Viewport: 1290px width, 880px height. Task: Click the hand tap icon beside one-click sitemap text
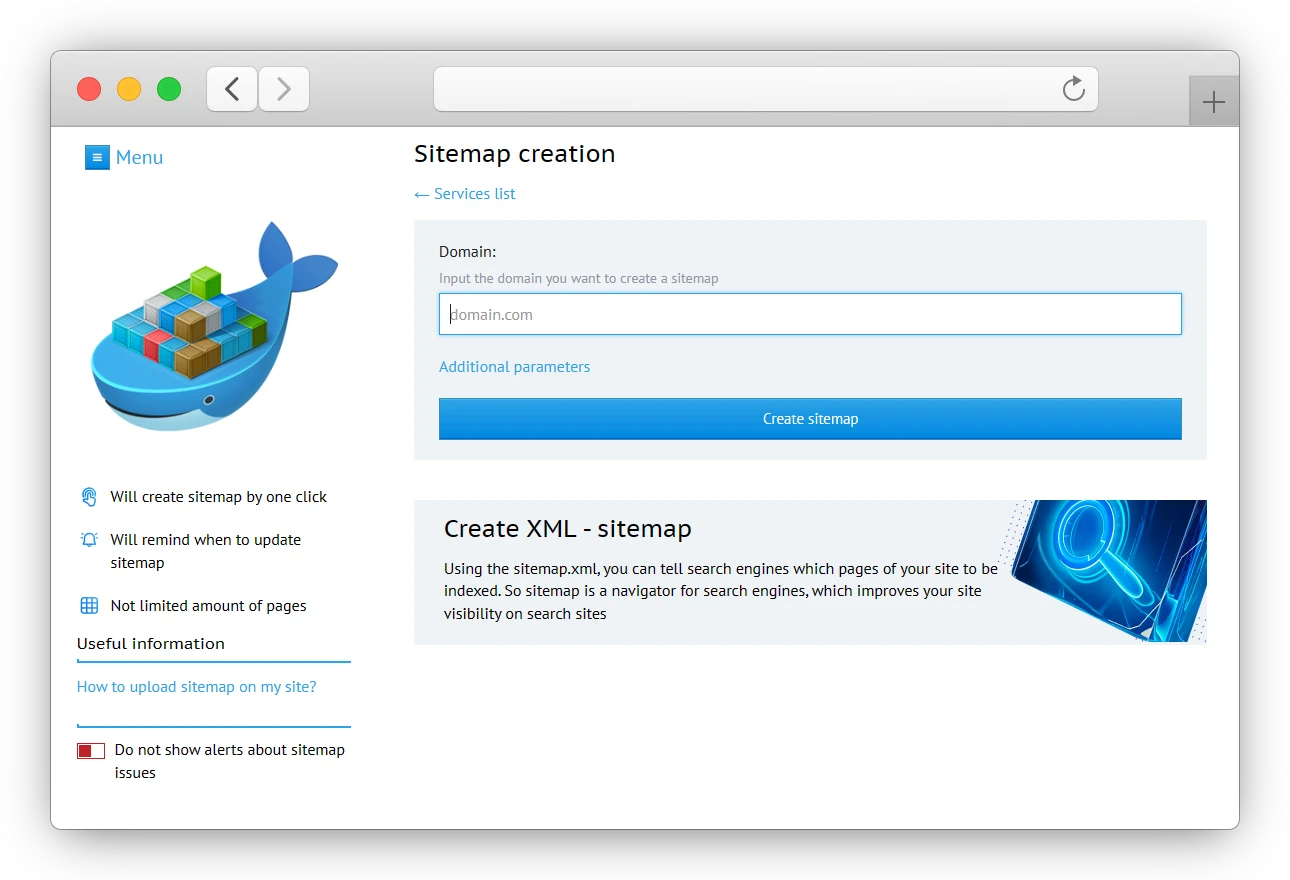pyautogui.click(x=89, y=495)
